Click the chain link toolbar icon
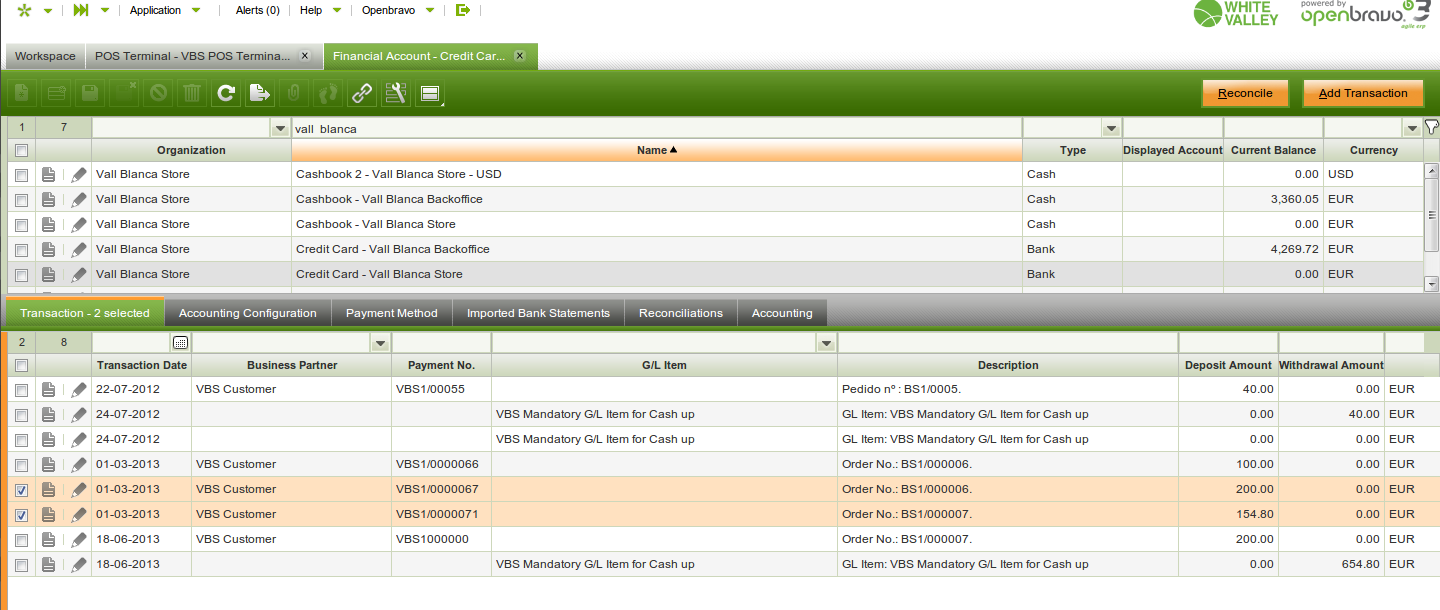The width and height of the screenshot is (1440, 610). coord(362,94)
